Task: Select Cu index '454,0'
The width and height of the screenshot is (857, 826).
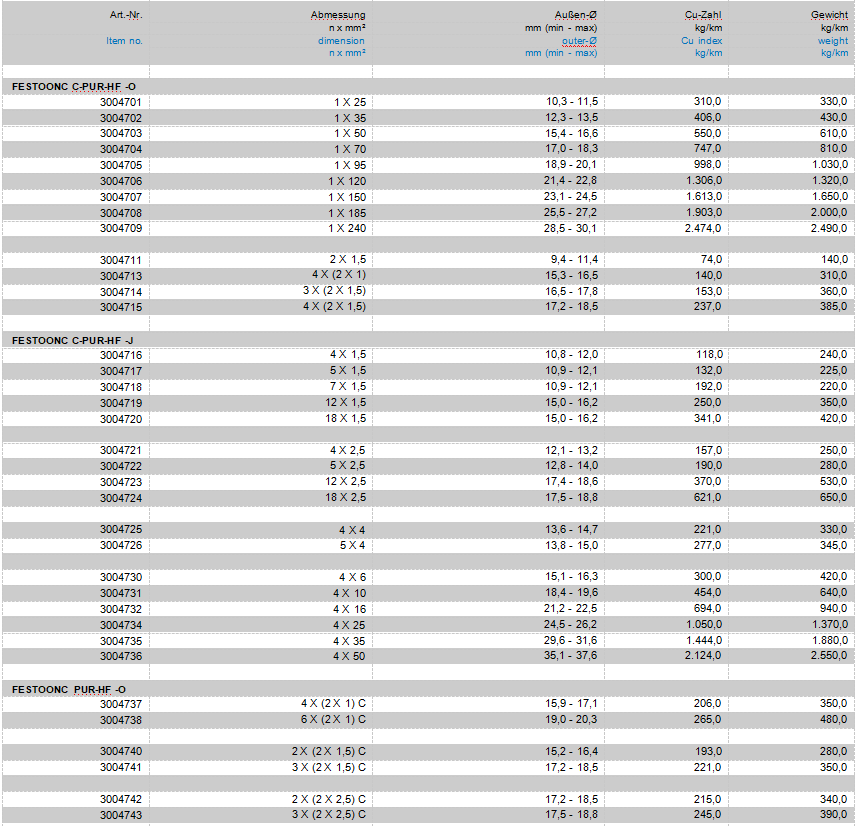Action: 708,593
